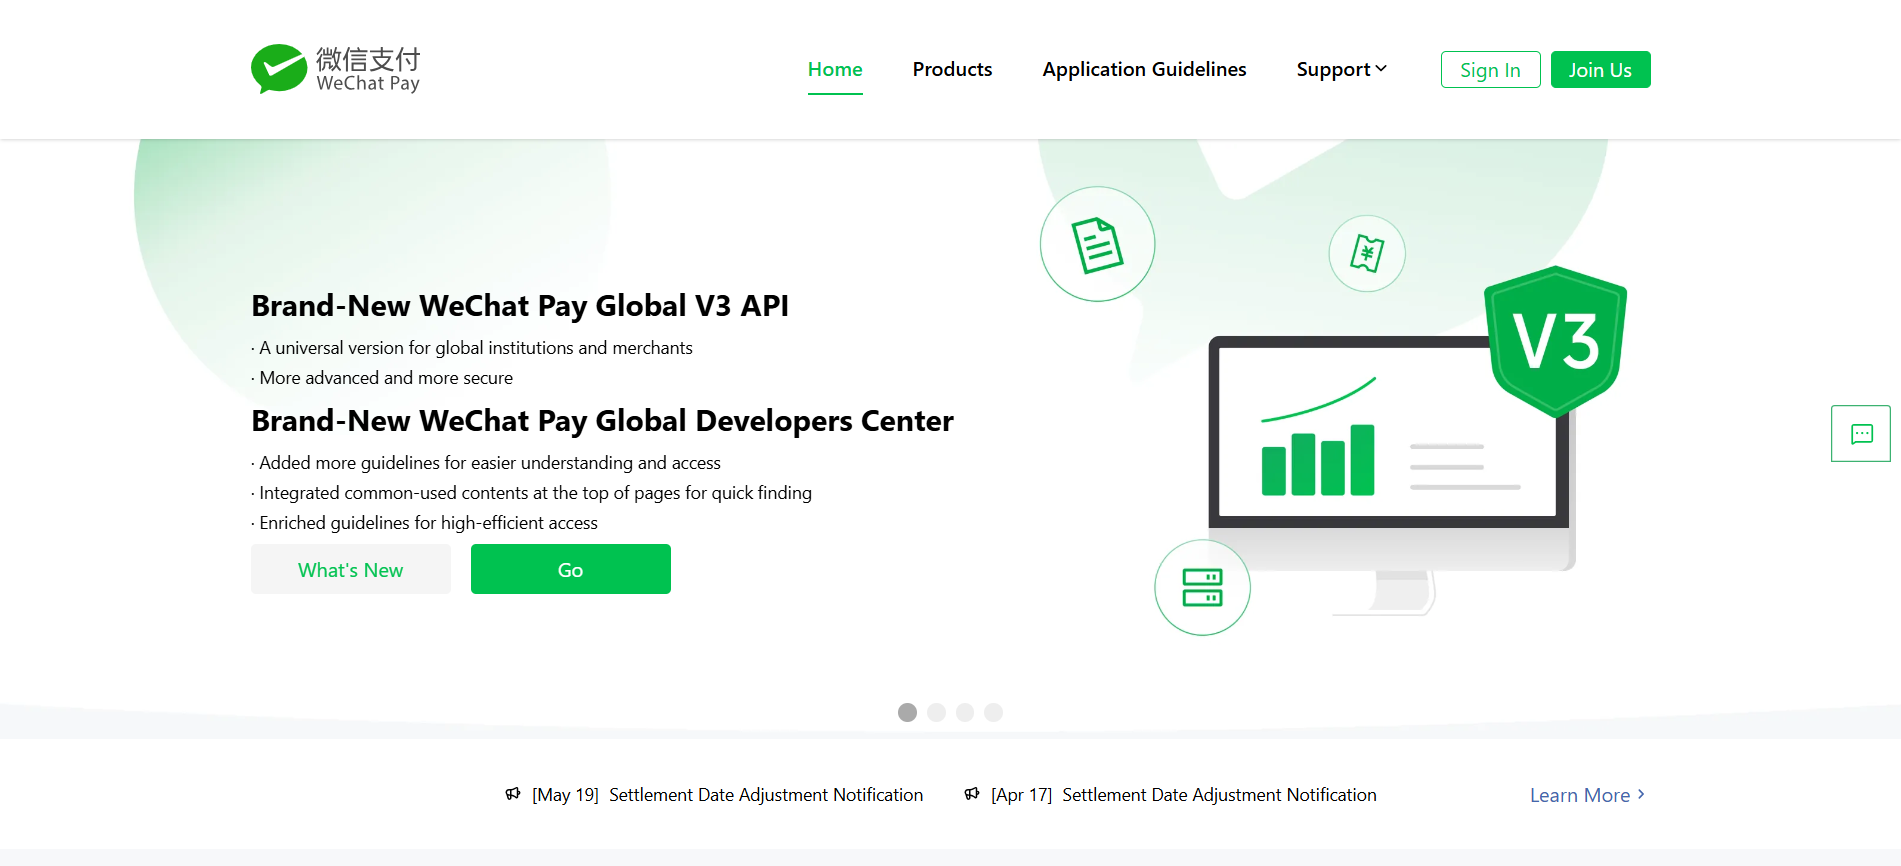This screenshot has width=1901, height=866.
Task: Click 'A universal version for global institutions' line
Action: [472, 348]
